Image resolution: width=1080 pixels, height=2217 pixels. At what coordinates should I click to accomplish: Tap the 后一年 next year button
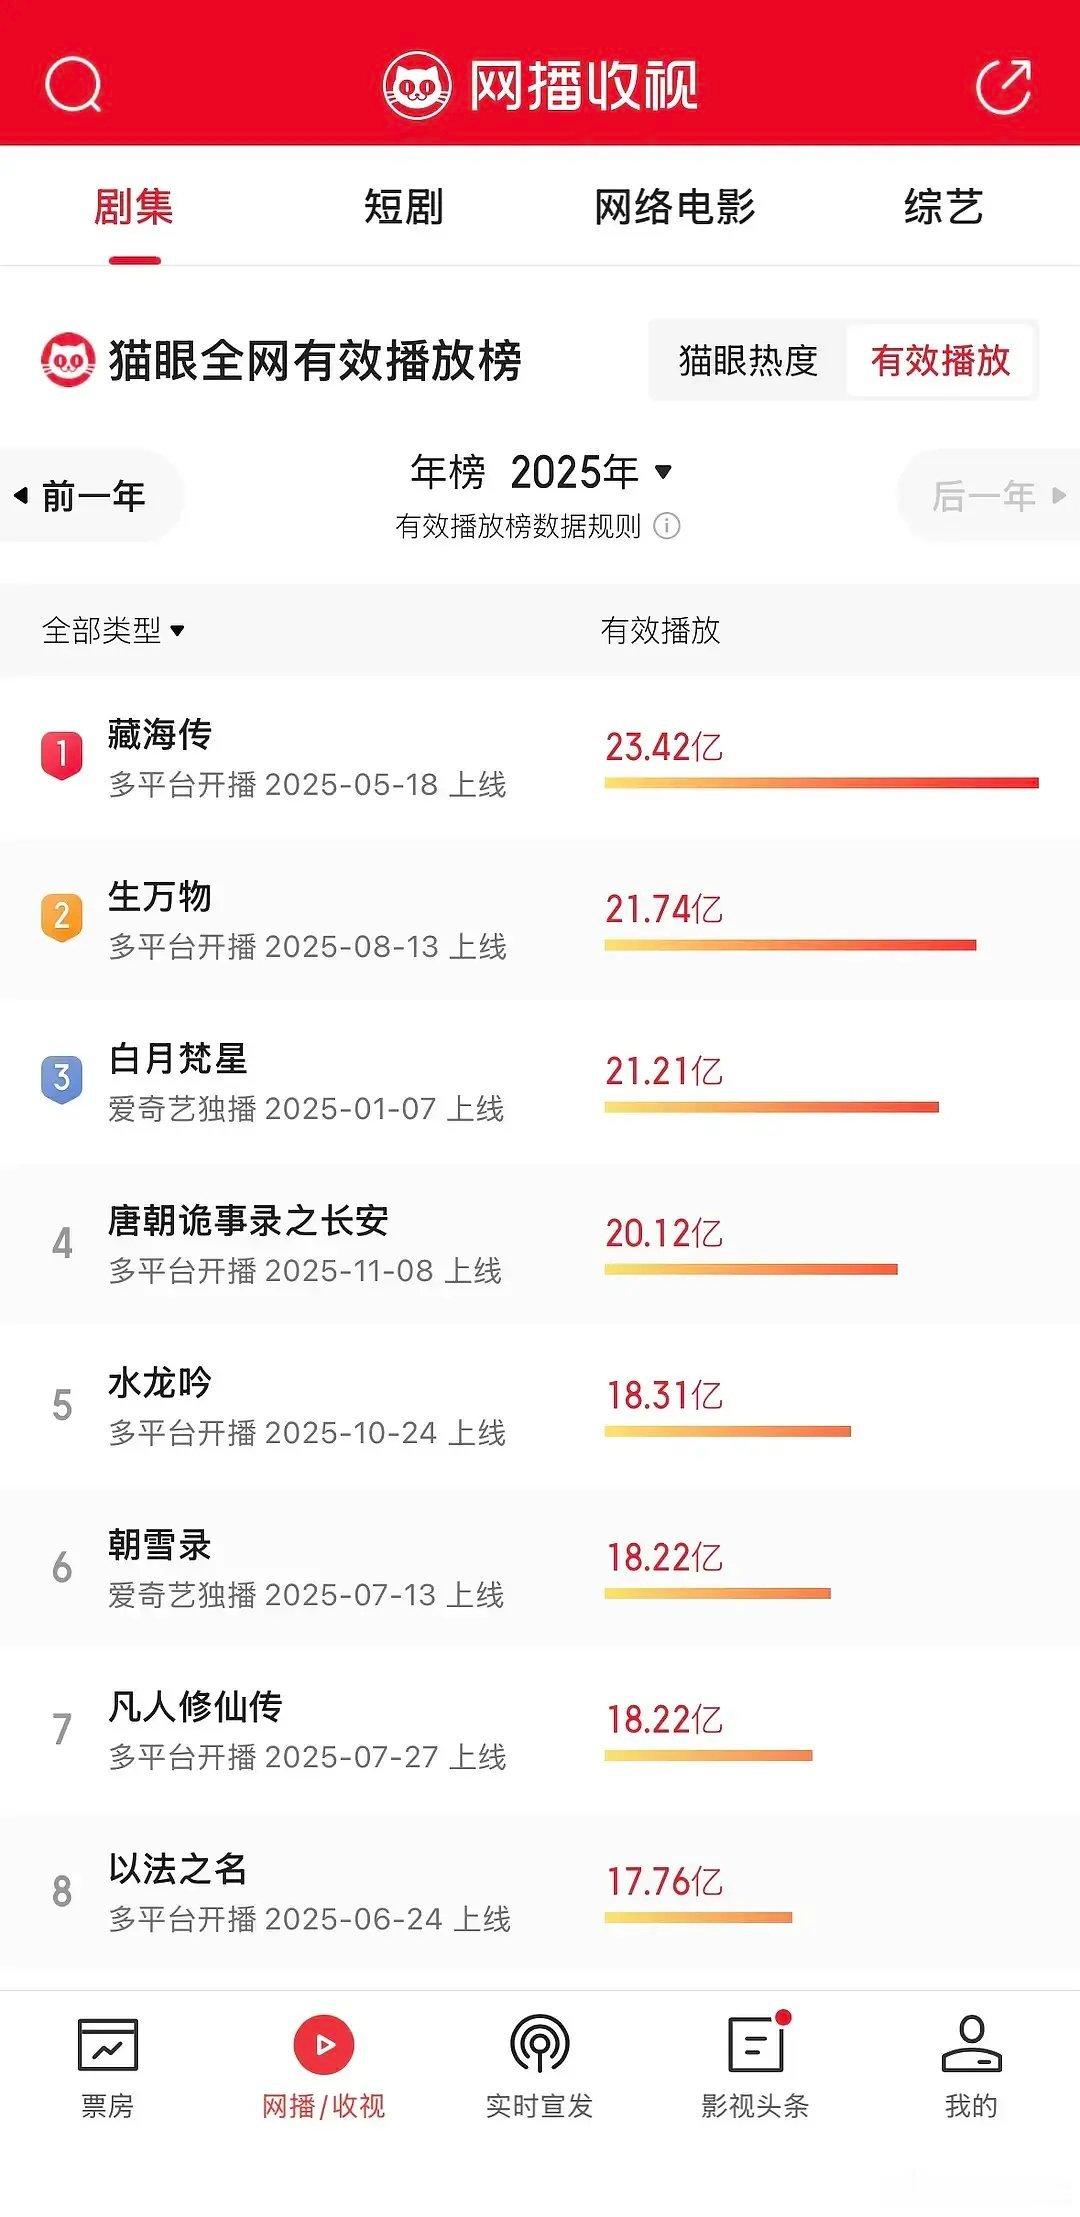click(x=992, y=496)
